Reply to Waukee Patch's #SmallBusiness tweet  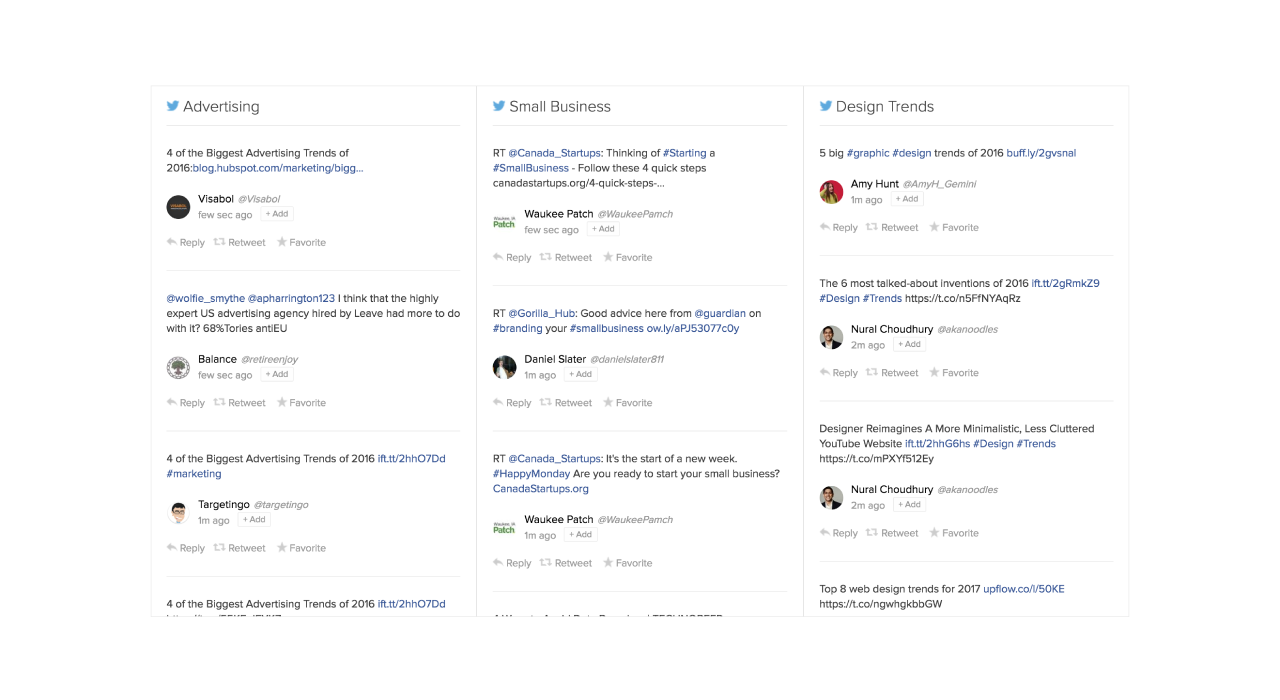point(512,257)
